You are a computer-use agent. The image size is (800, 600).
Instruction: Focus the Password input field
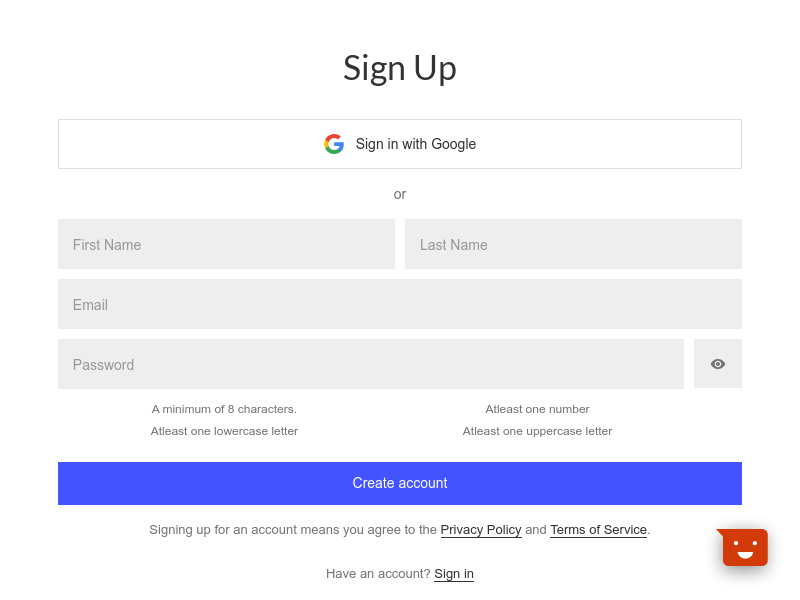(370, 364)
